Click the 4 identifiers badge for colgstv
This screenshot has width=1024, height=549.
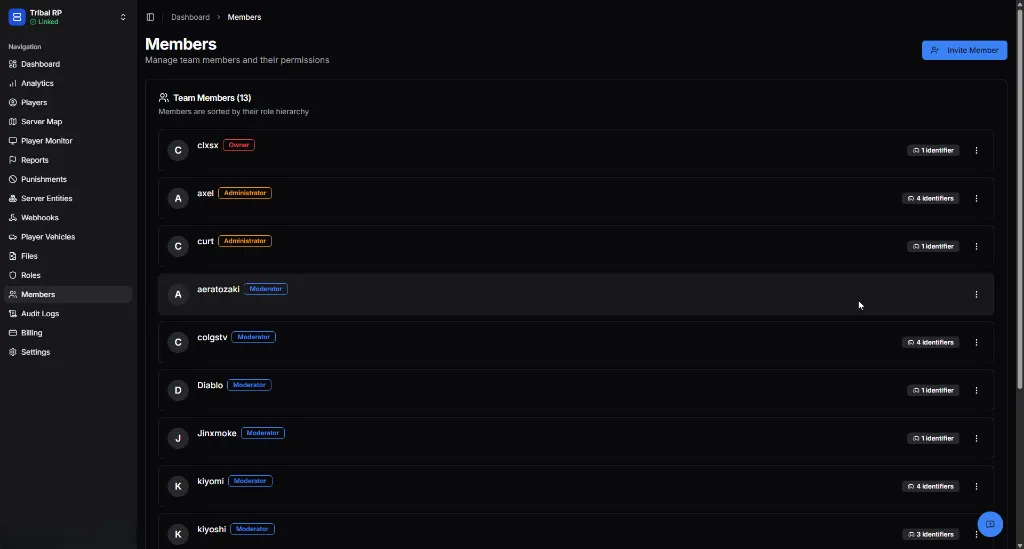[x=930, y=342]
